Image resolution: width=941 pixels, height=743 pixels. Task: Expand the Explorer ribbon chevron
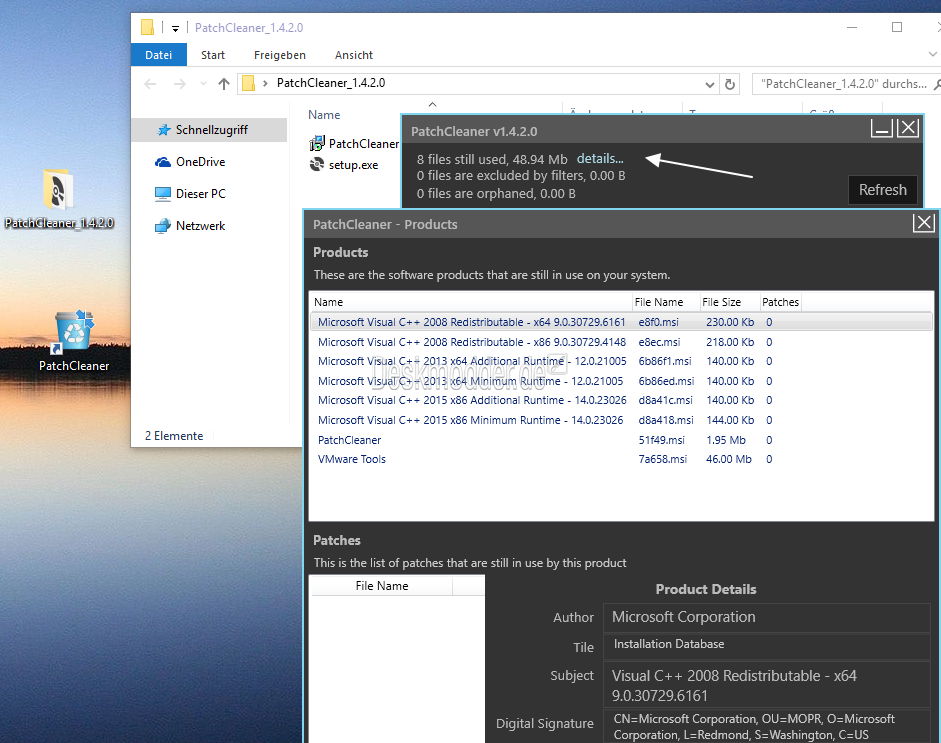click(933, 55)
